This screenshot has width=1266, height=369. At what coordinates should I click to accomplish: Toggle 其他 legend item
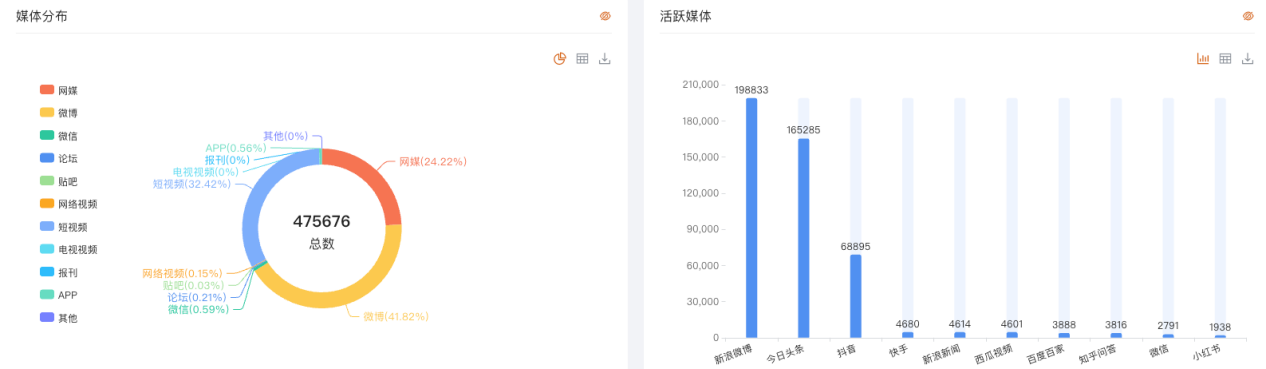[59, 318]
